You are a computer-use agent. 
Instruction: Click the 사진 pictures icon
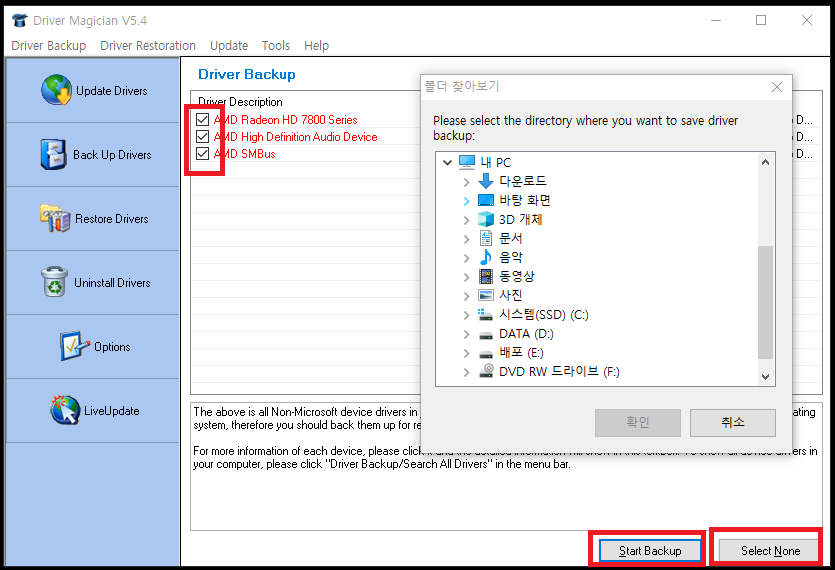pyautogui.click(x=486, y=295)
